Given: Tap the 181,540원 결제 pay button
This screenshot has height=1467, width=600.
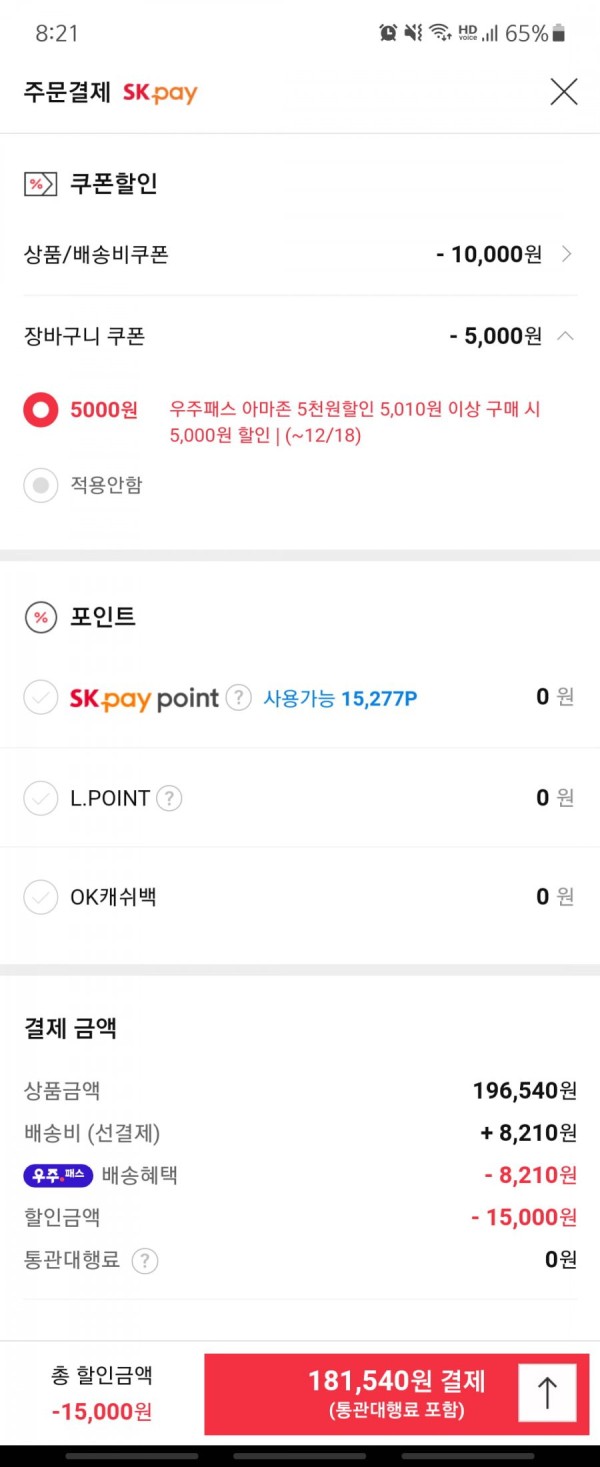Looking at the screenshot, I should click(397, 1394).
